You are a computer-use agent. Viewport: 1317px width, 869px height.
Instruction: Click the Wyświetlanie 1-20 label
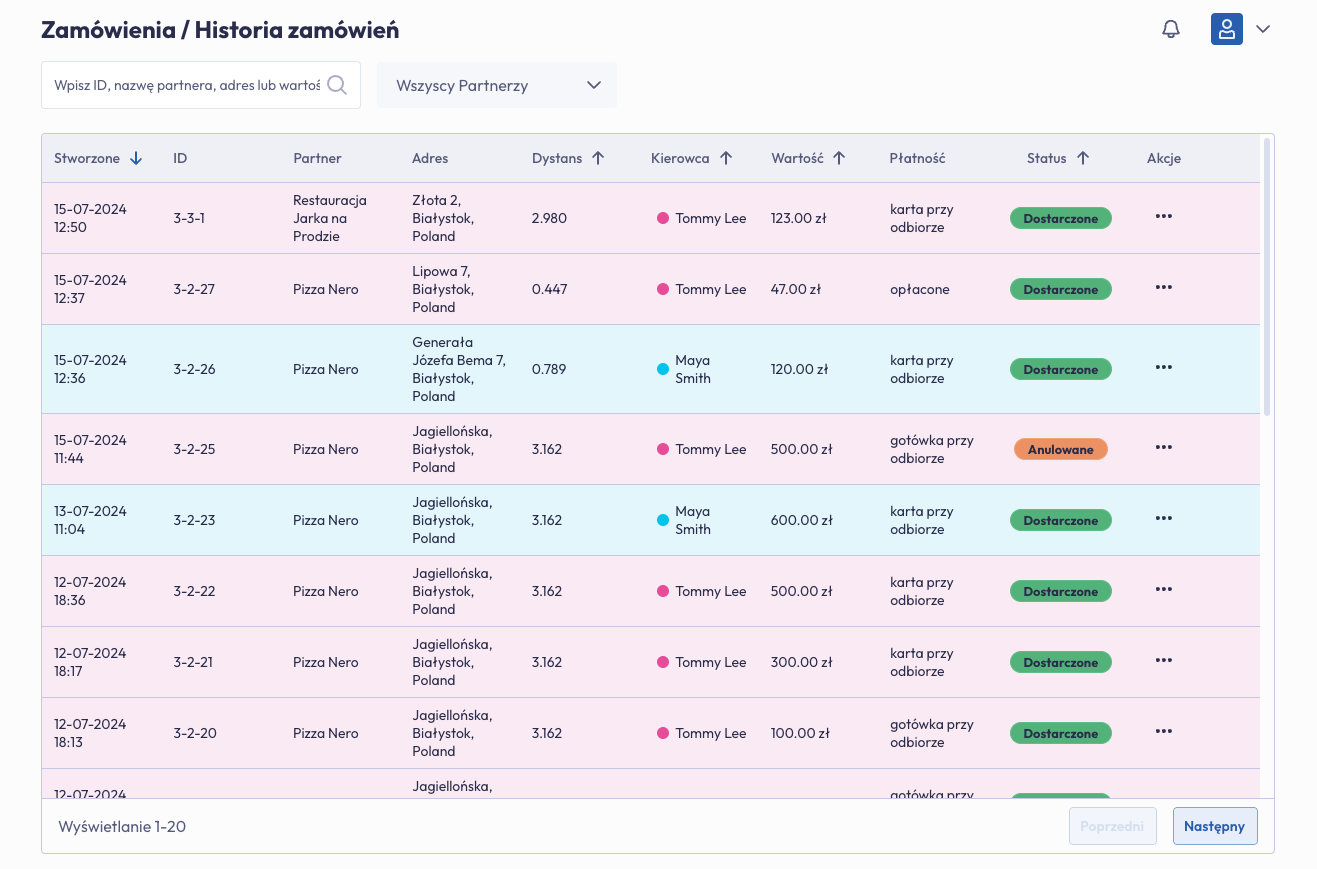pyautogui.click(x=122, y=826)
